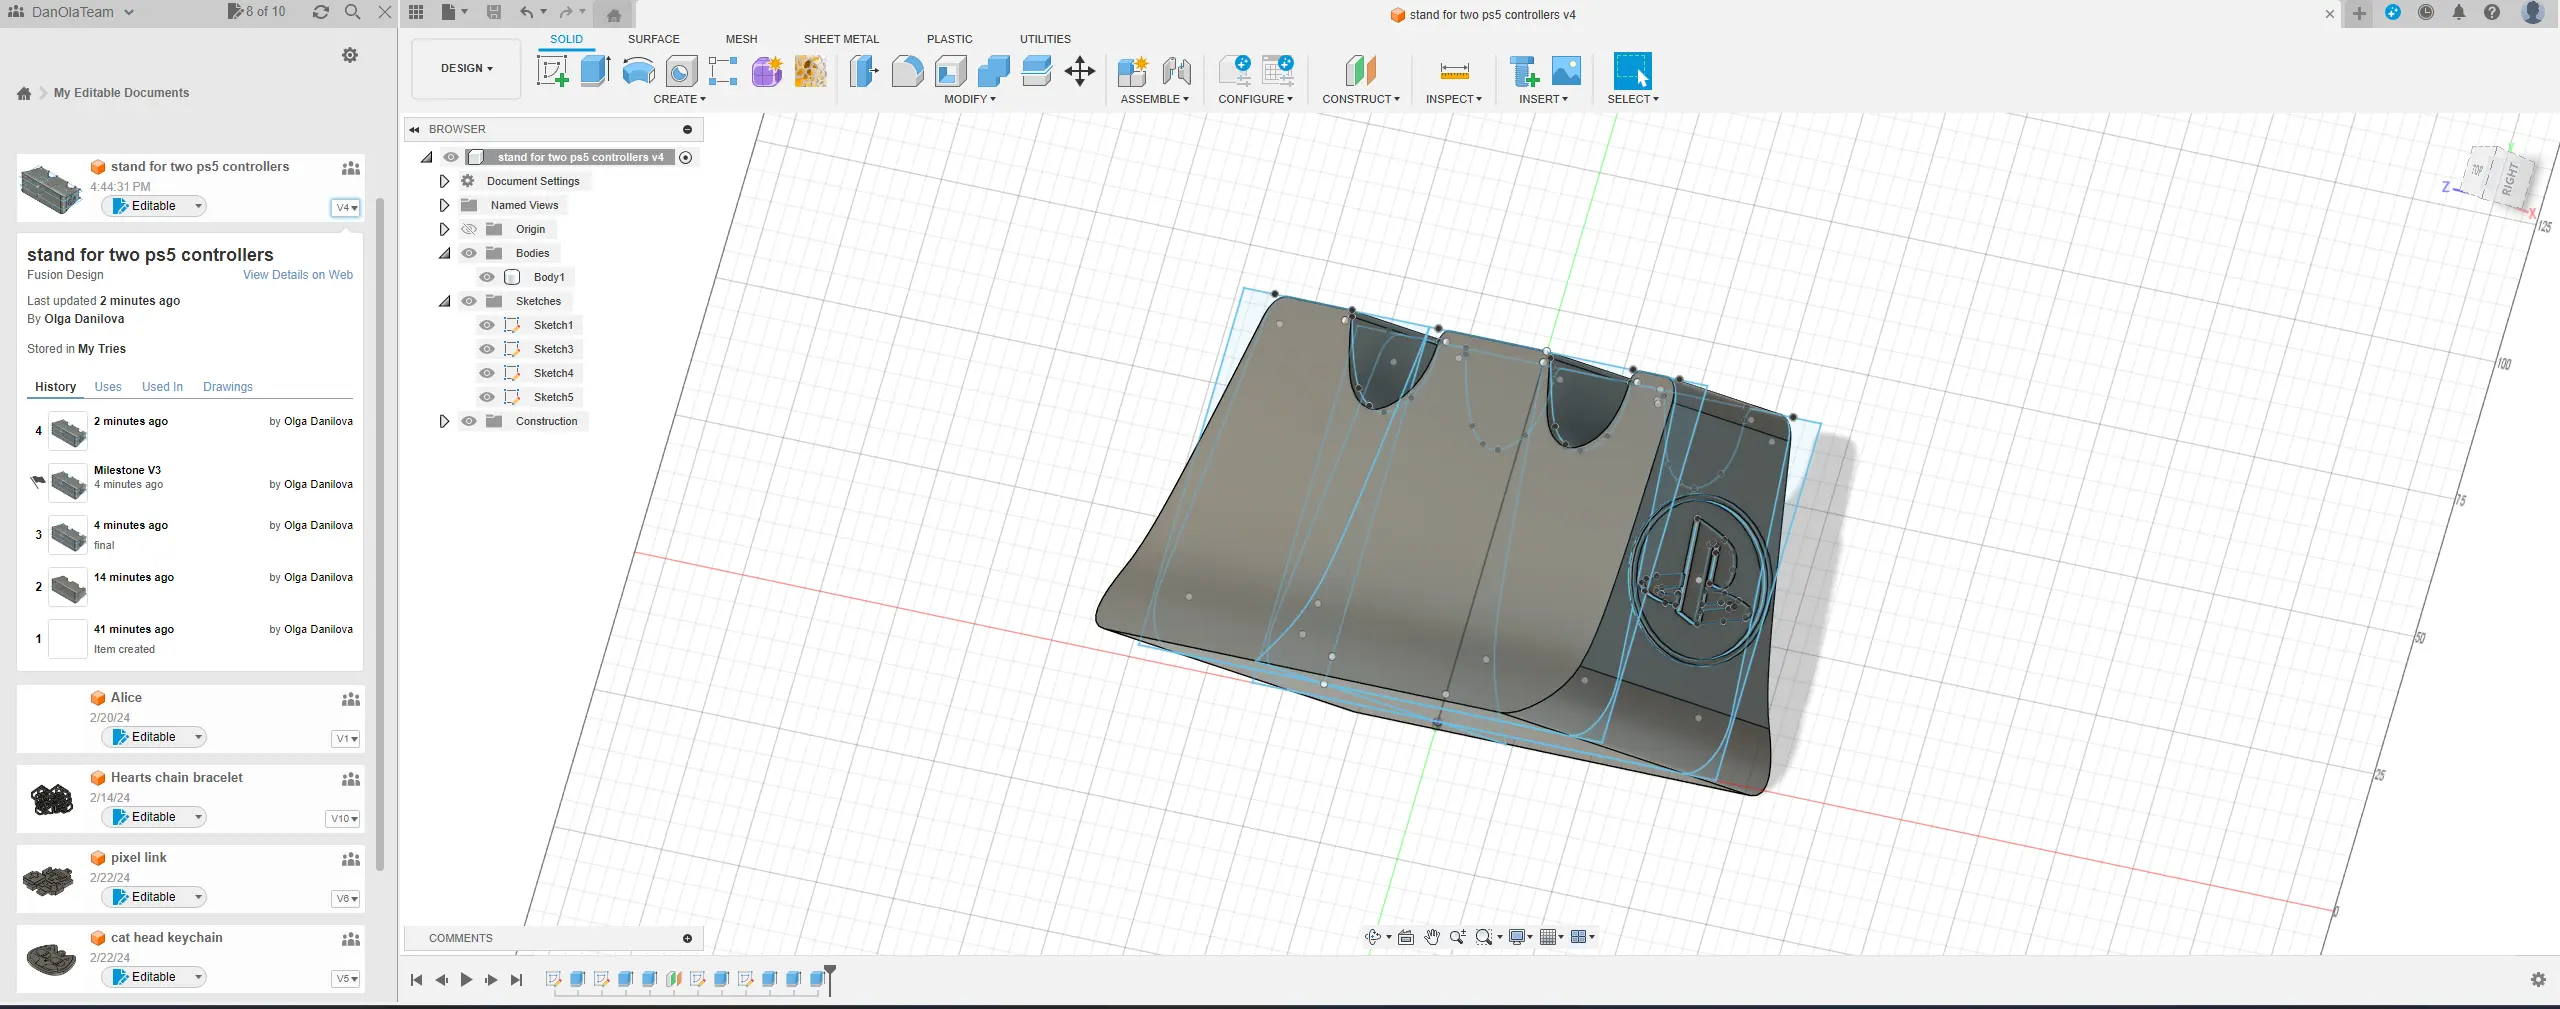Toggle visibility of Sketch3
Viewport: 2560px width, 1009px height.
(x=487, y=349)
